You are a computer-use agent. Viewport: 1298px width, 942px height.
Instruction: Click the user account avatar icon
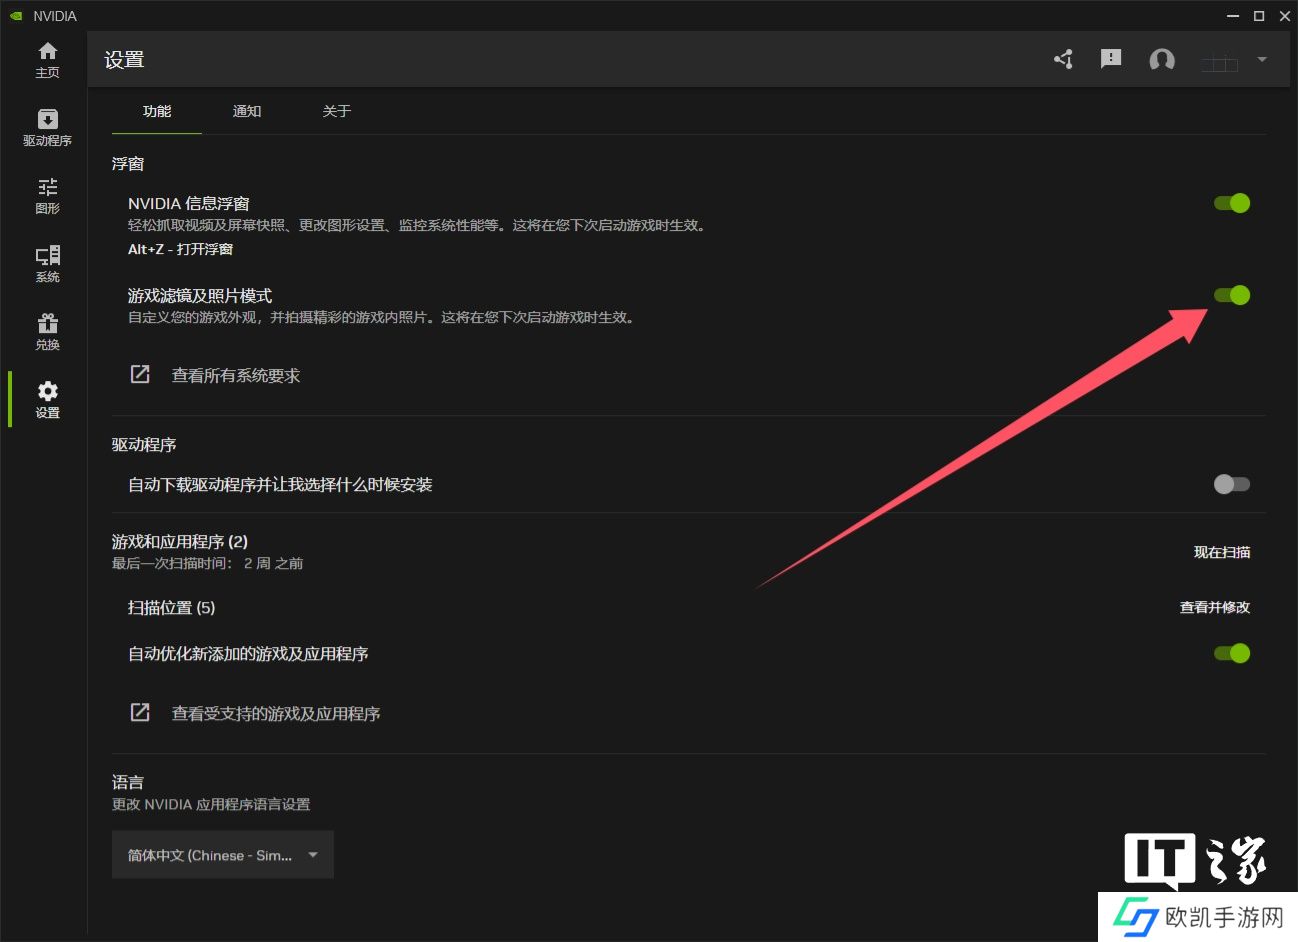click(1161, 60)
